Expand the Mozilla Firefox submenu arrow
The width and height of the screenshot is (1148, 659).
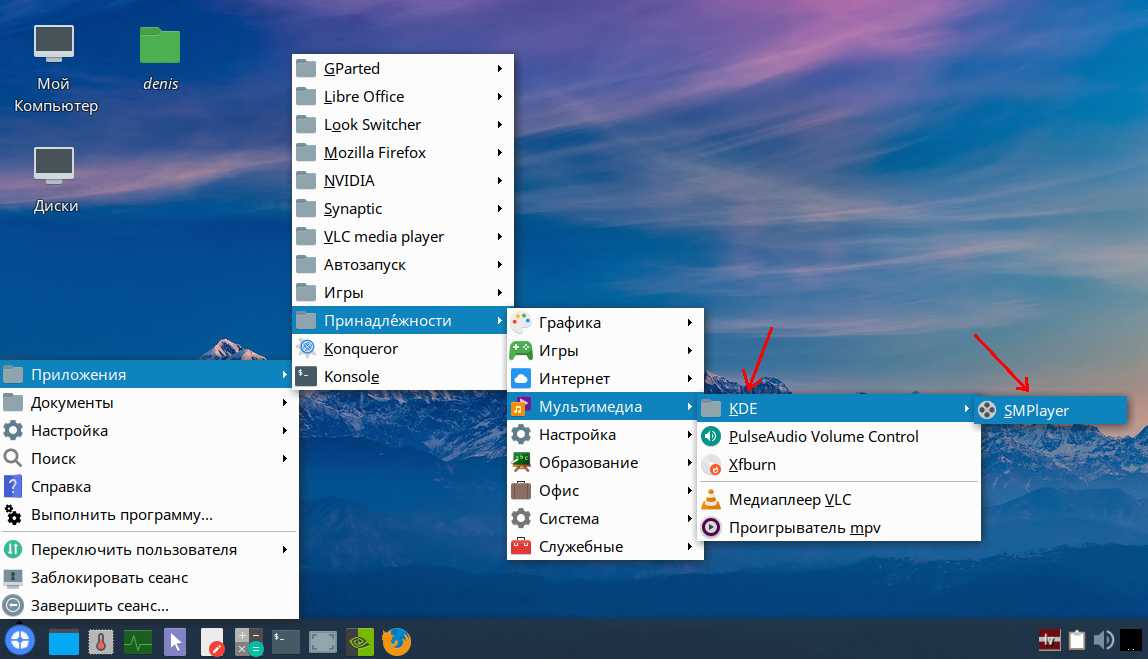499,152
